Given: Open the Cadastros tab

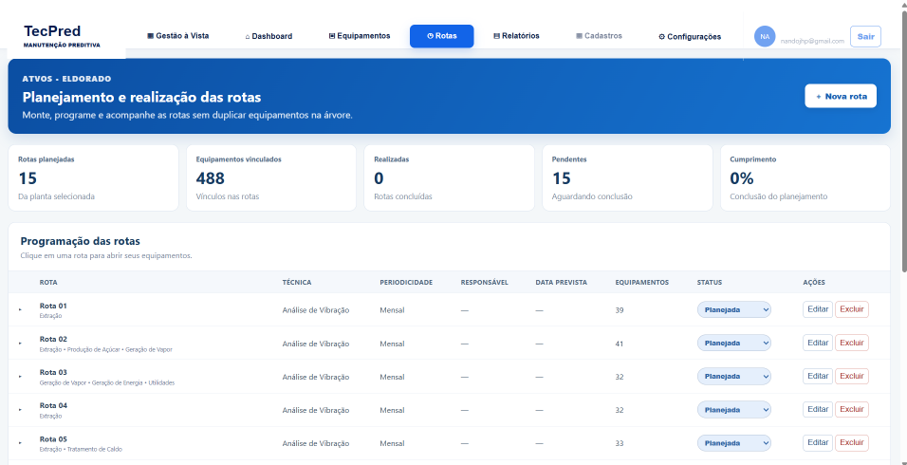Looking at the screenshot, I should tap(599, 36).
